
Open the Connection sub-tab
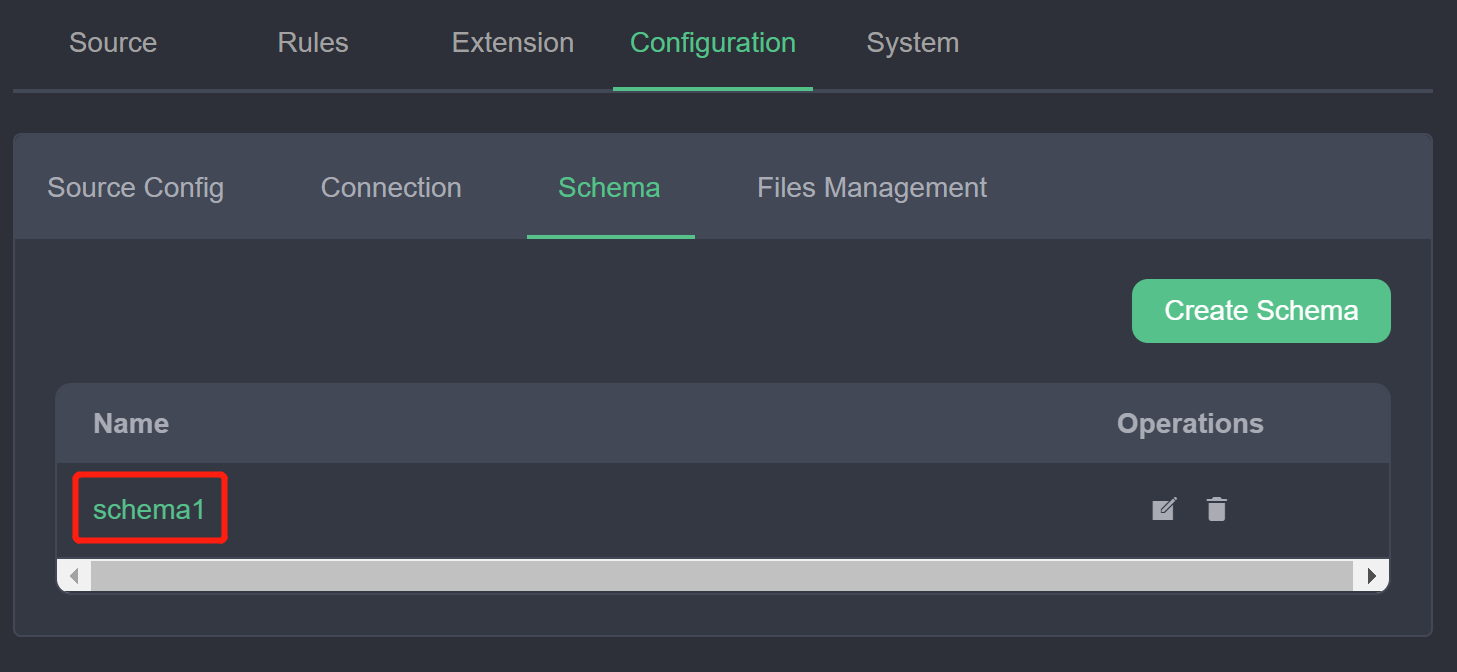[x=391, y=188]
